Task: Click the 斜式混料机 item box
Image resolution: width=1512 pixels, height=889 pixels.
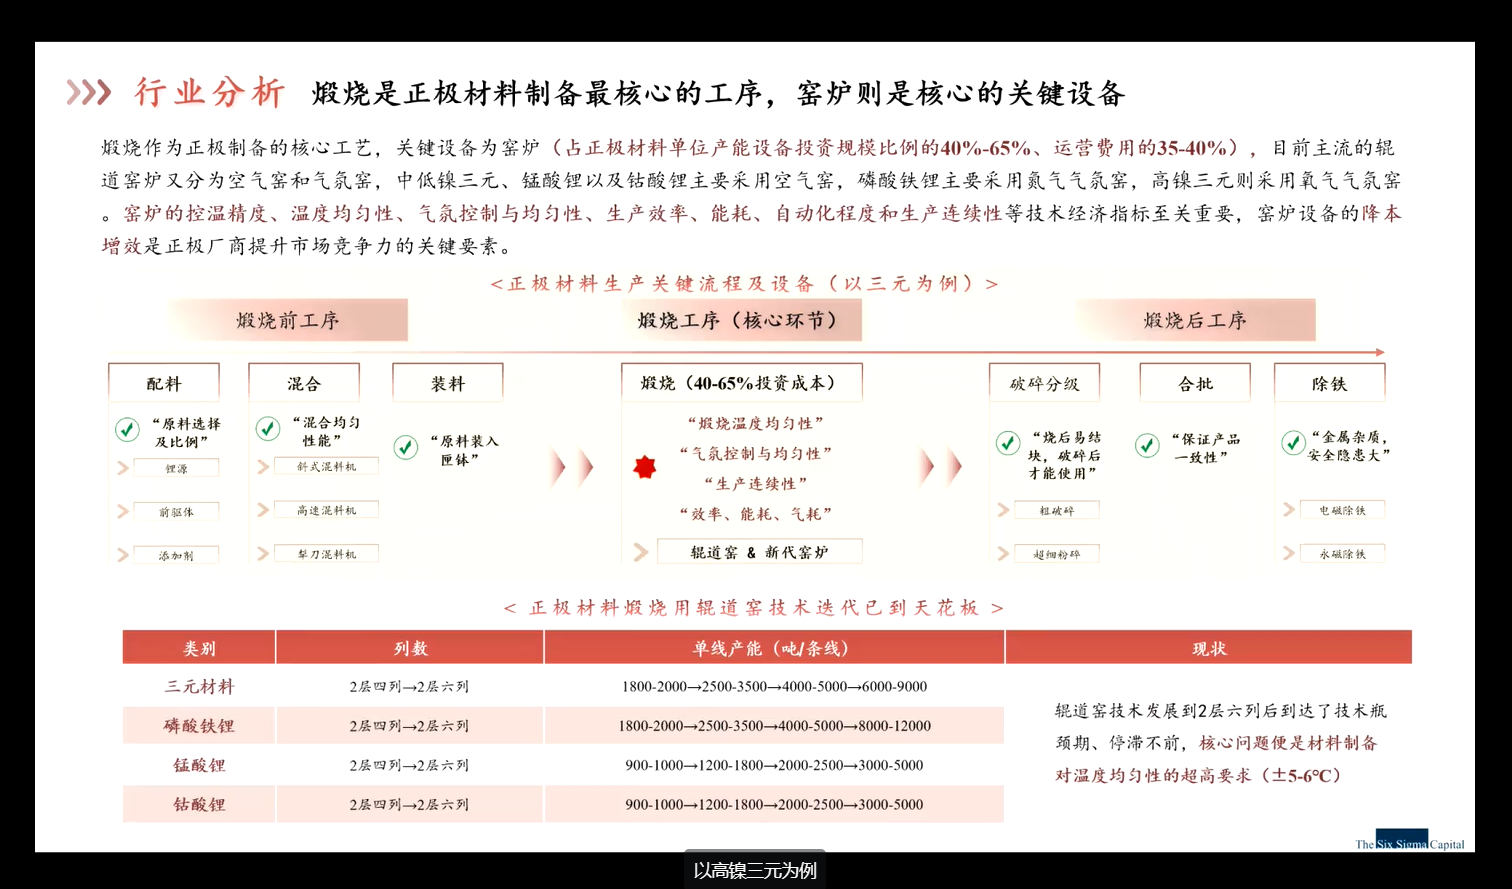Action: [x=326, y=466]
